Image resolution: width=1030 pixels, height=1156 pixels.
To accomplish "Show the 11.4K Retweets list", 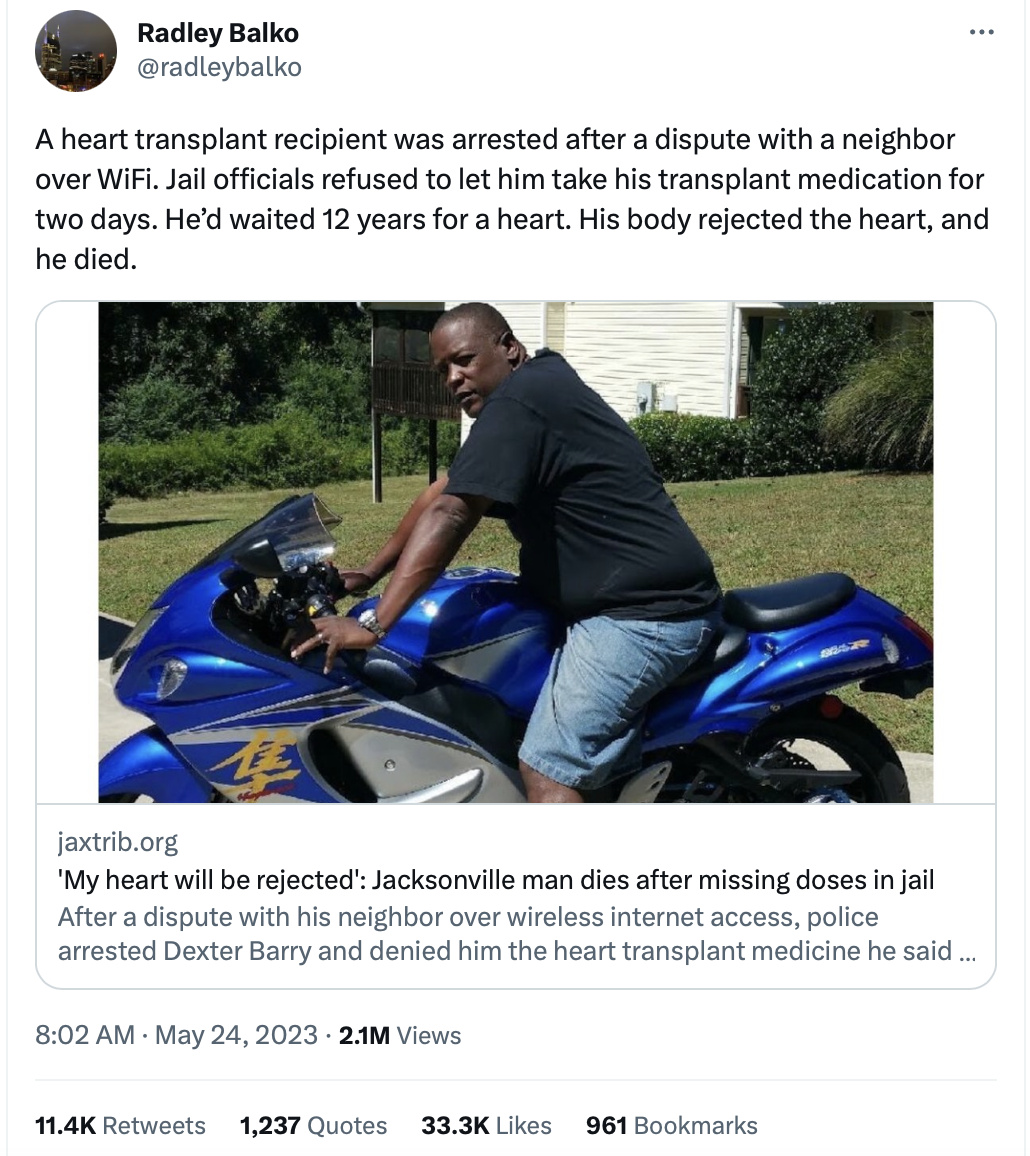I will [120, 1126].
